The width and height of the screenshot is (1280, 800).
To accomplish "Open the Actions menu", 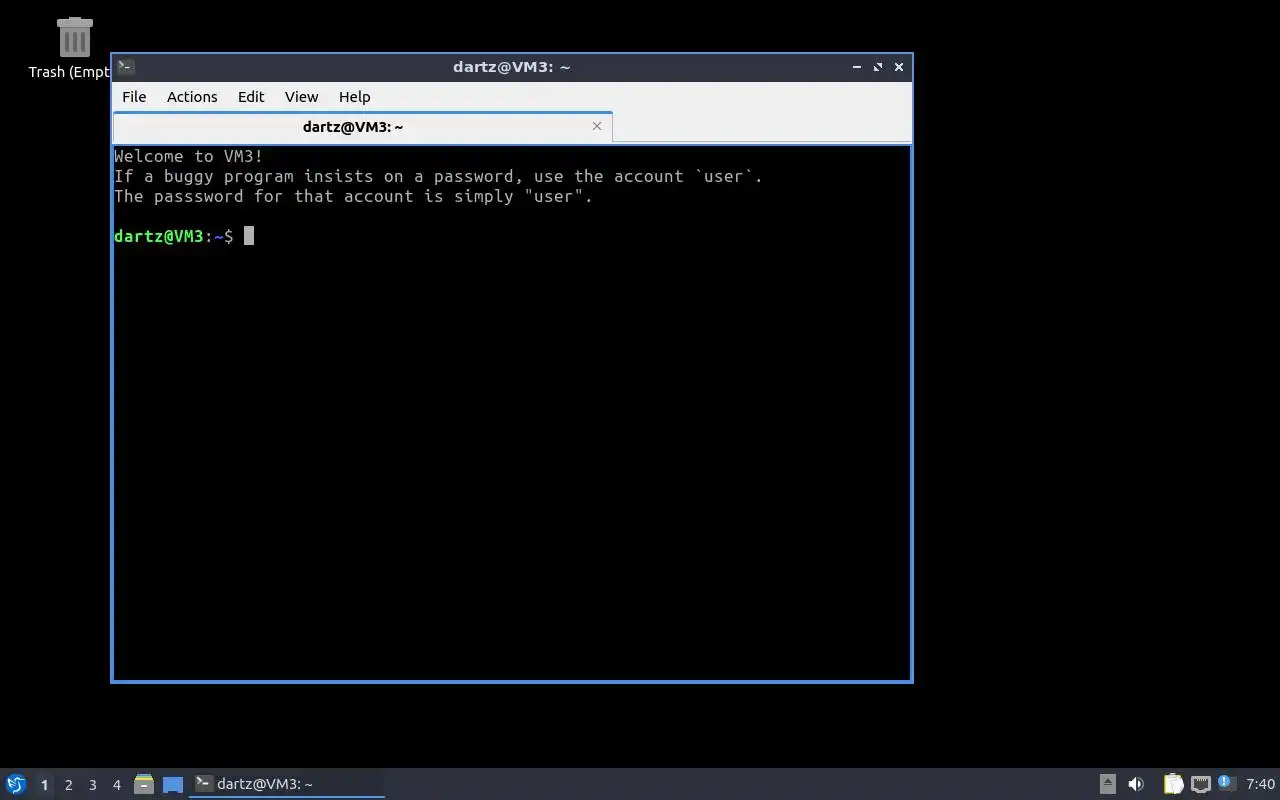I will (x=192, y=97).
